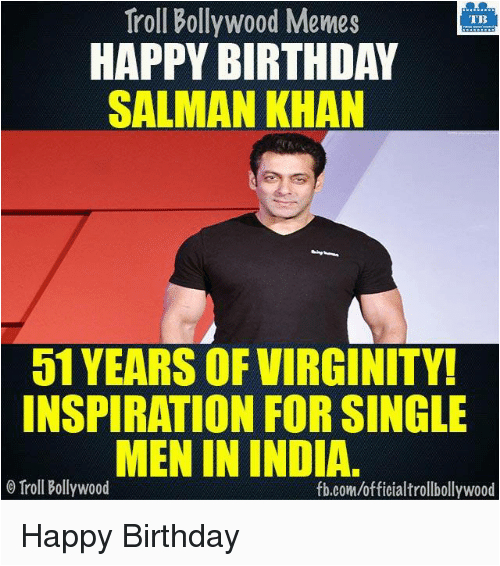This screenshot has width=500, height=566.
Task: Click the yellow SALMAN KHAN name text
Action: coord(236,109)
